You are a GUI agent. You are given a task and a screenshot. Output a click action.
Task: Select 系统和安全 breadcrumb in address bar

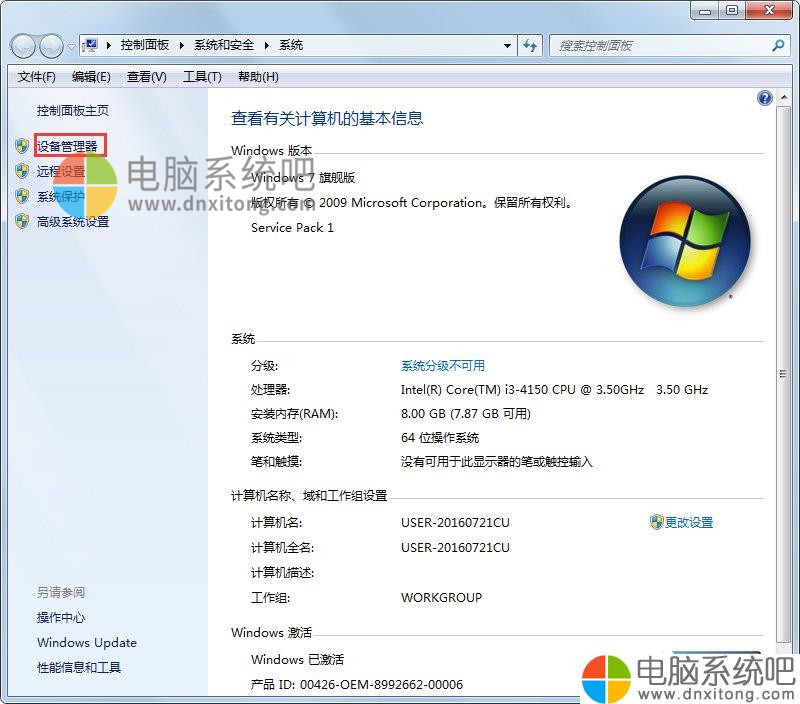point(223,45)
